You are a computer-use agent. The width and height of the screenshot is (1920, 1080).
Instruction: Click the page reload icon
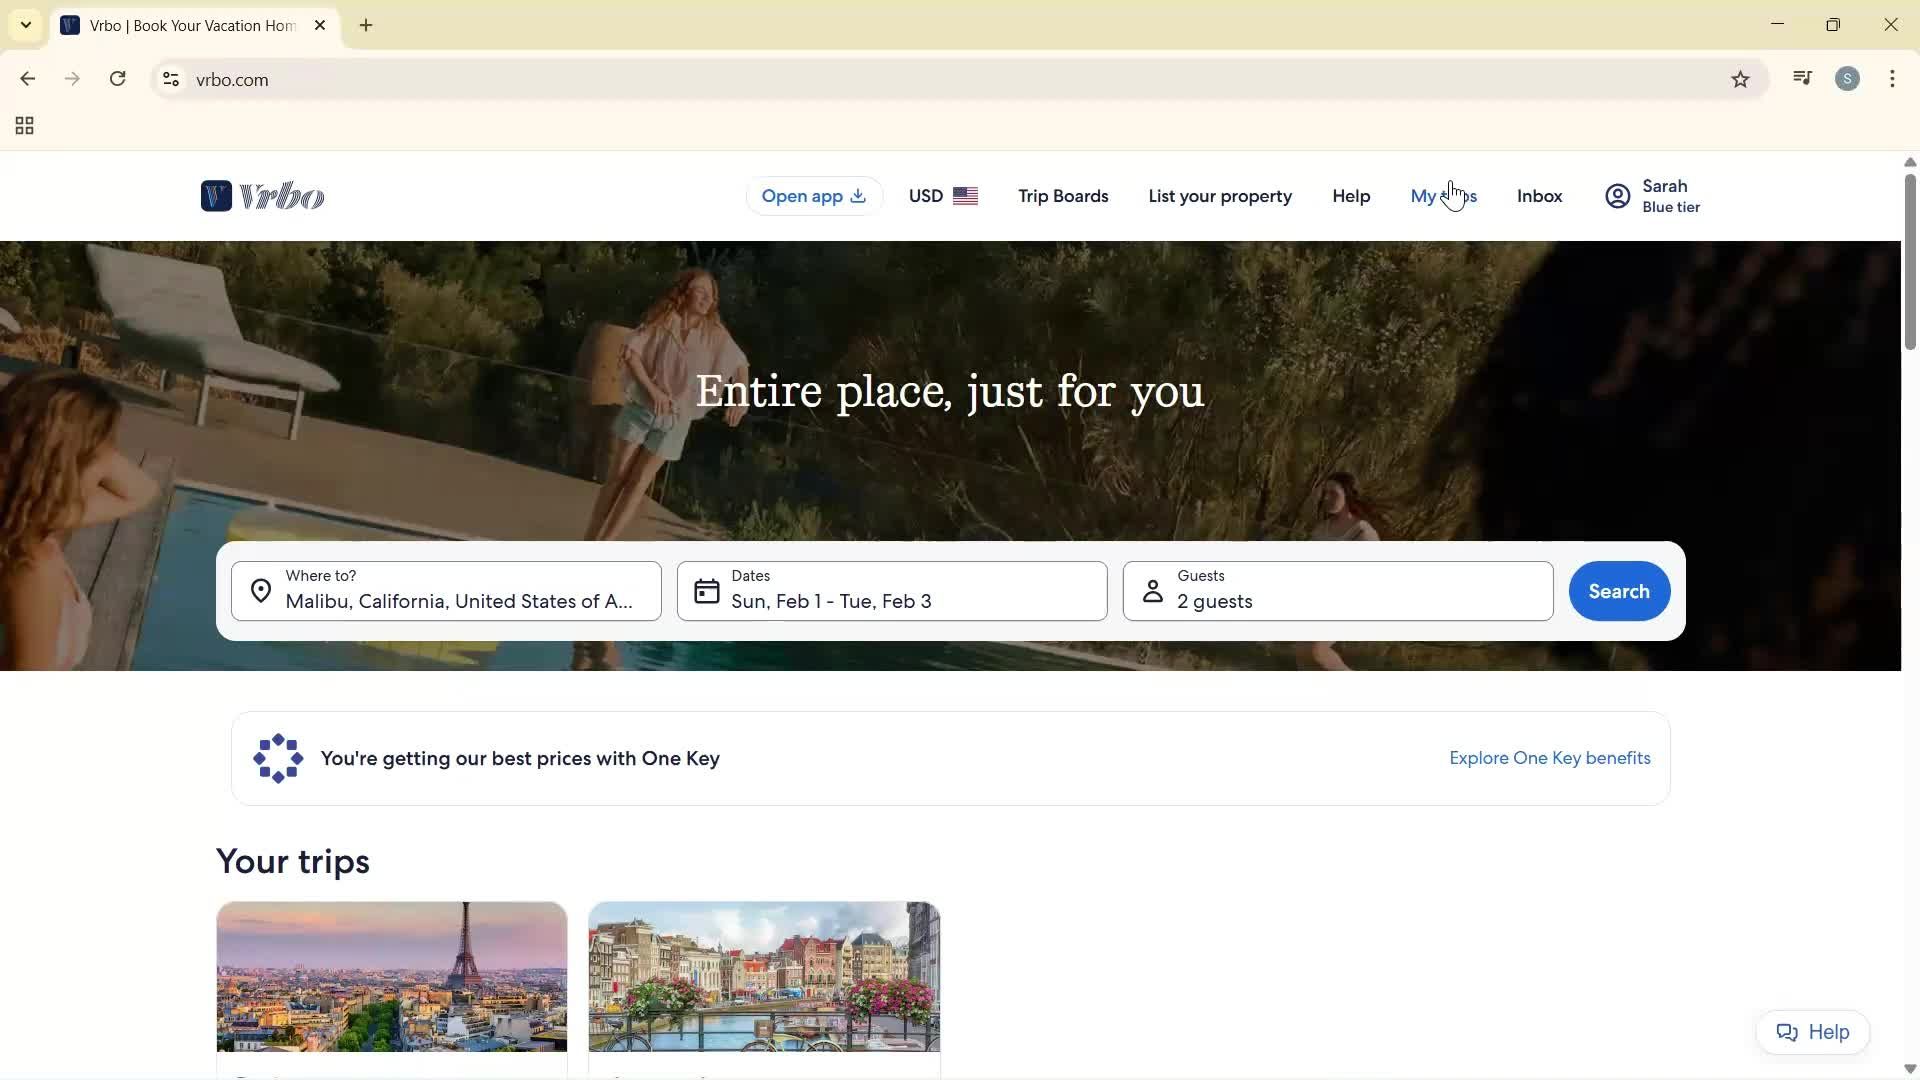[117, 78]
